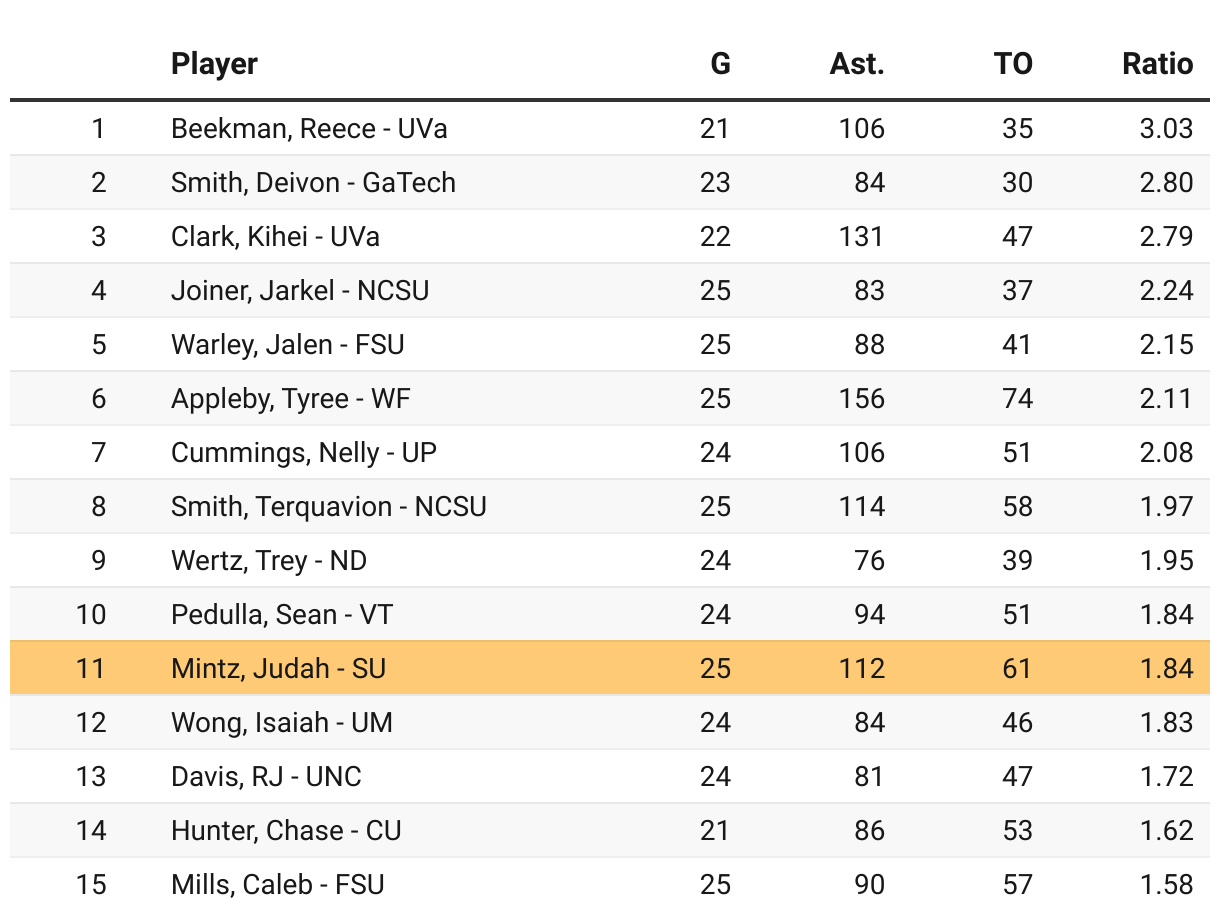Click the Player column header
This screenshot has height=920, width=1220.
pos(214,64)
